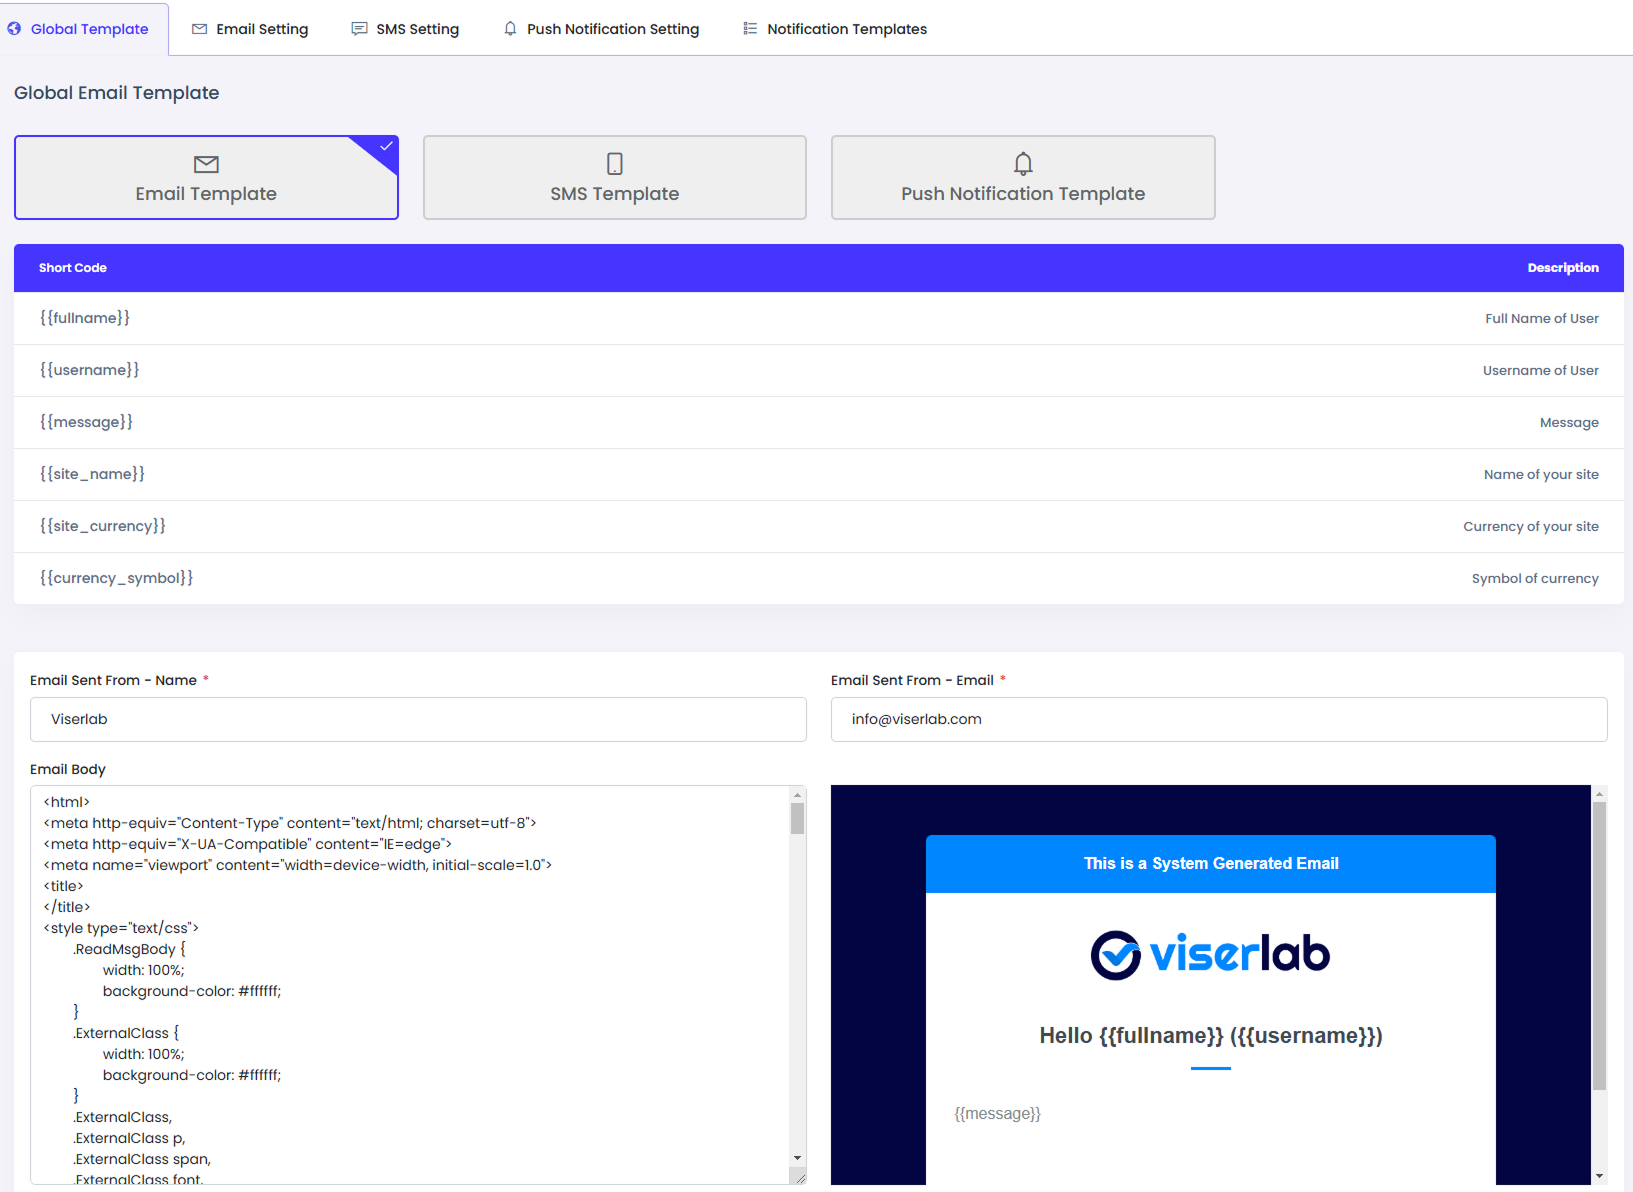
Task: Select the SMS Template option
Action: (x=614, y=177)
